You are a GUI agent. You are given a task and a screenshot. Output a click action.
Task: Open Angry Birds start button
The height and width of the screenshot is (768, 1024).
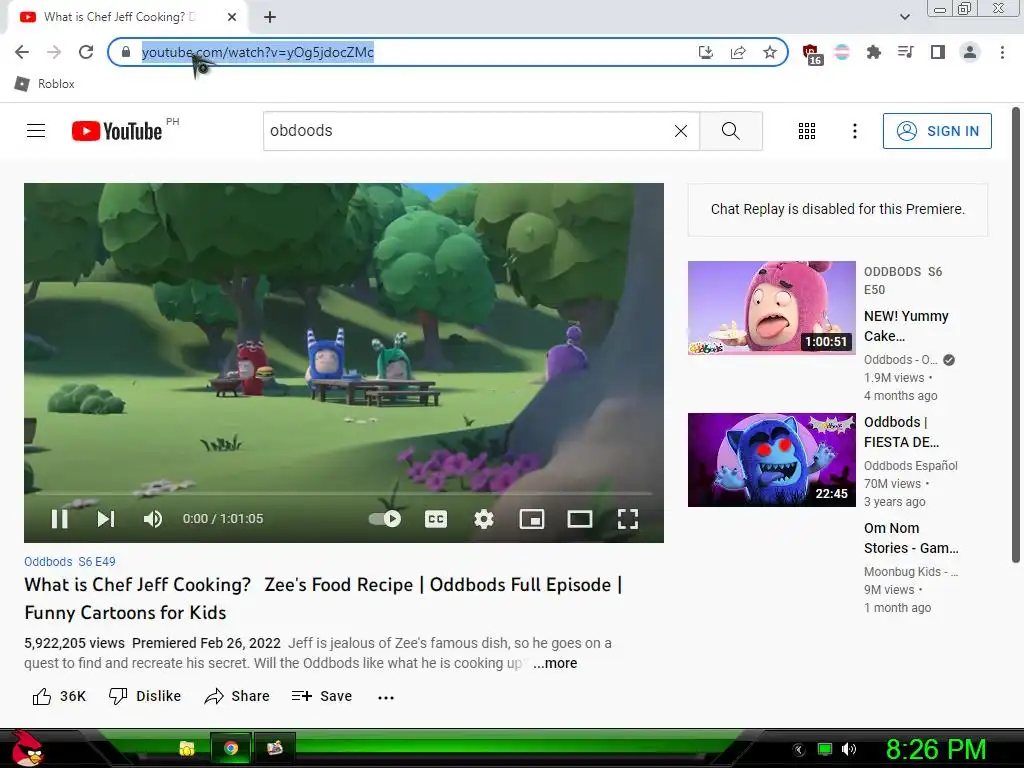(28, 748)
